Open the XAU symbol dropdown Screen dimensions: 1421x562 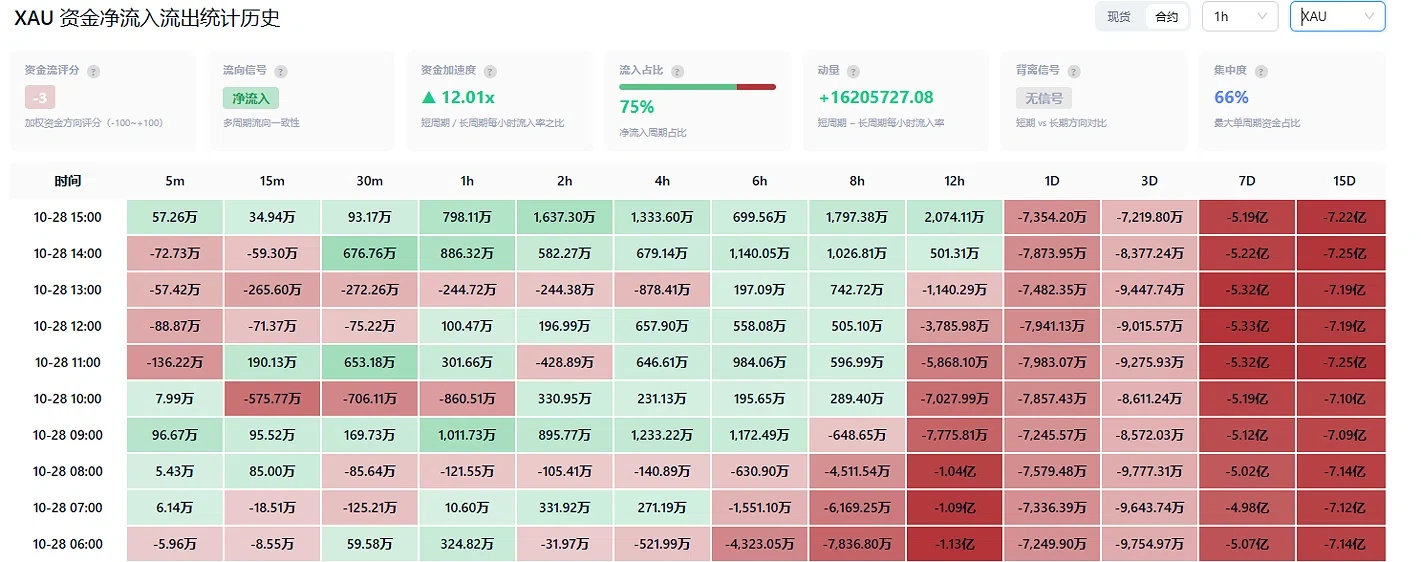tap(1338, 17)
